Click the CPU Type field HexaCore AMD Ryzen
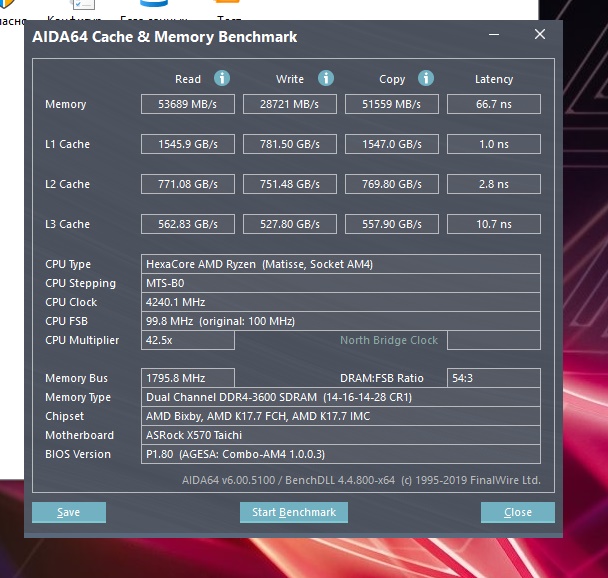This screenshot has height=578, width=608. coord(341,264)
